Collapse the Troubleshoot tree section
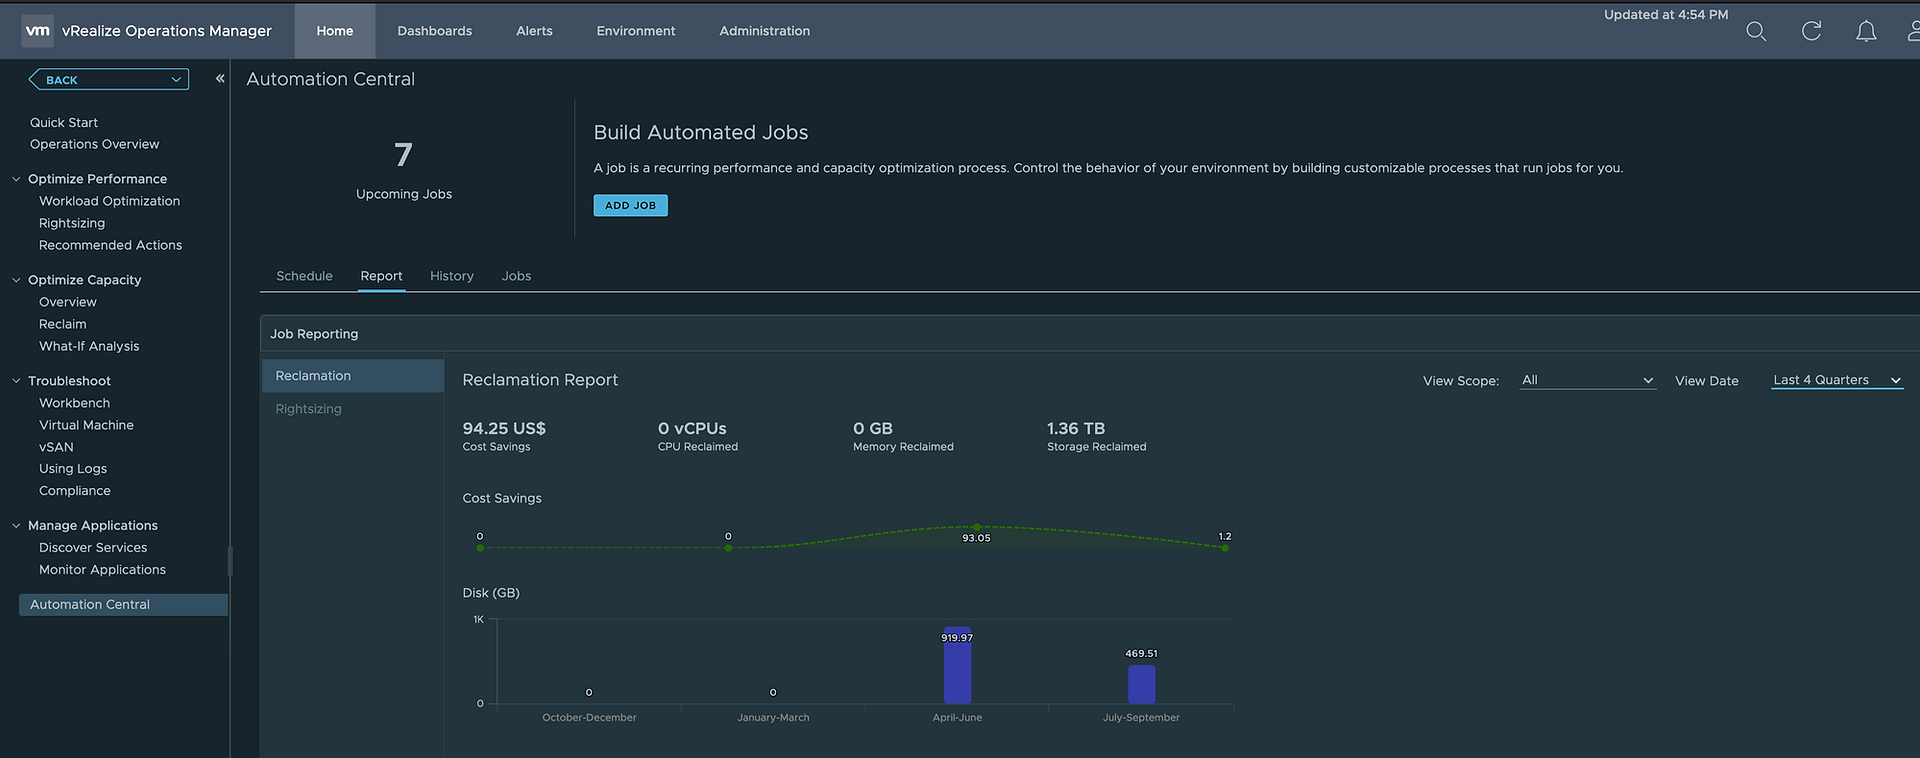Viewport: 1920px width, 758px height. click(16, 381)
